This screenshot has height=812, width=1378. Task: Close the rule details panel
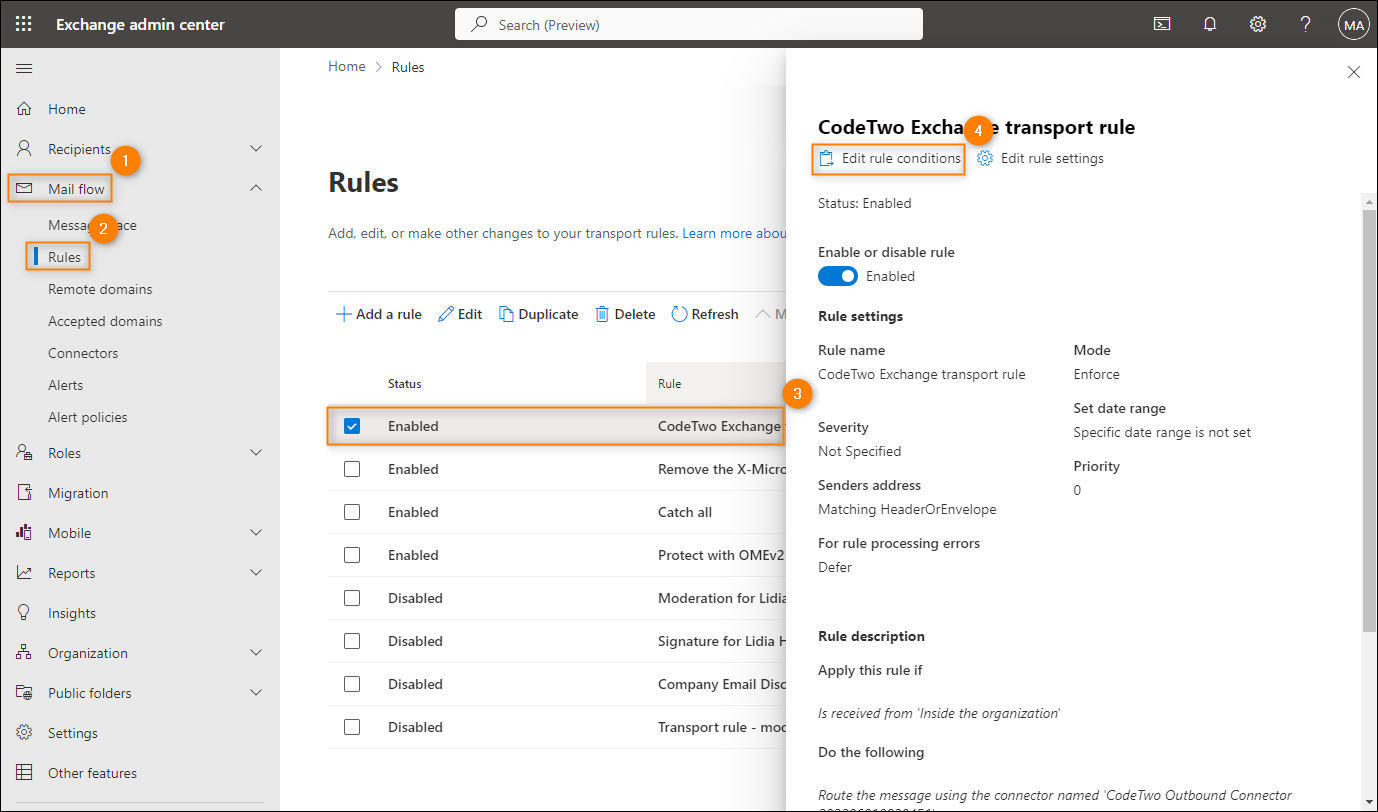coord(1354,72)
